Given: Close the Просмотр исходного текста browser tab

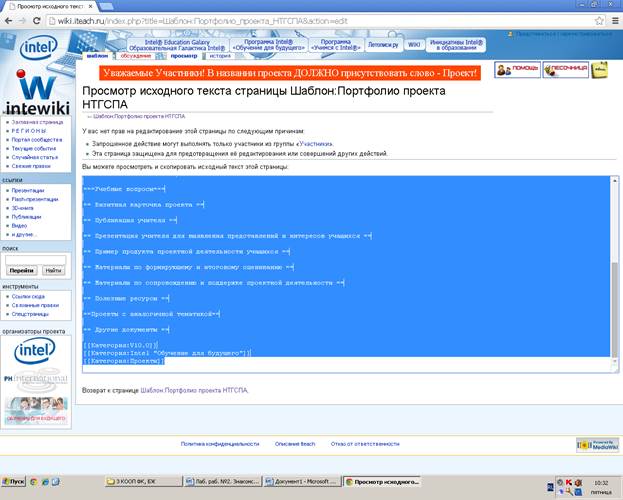Looking at the screenshot, I should [91, 6].
